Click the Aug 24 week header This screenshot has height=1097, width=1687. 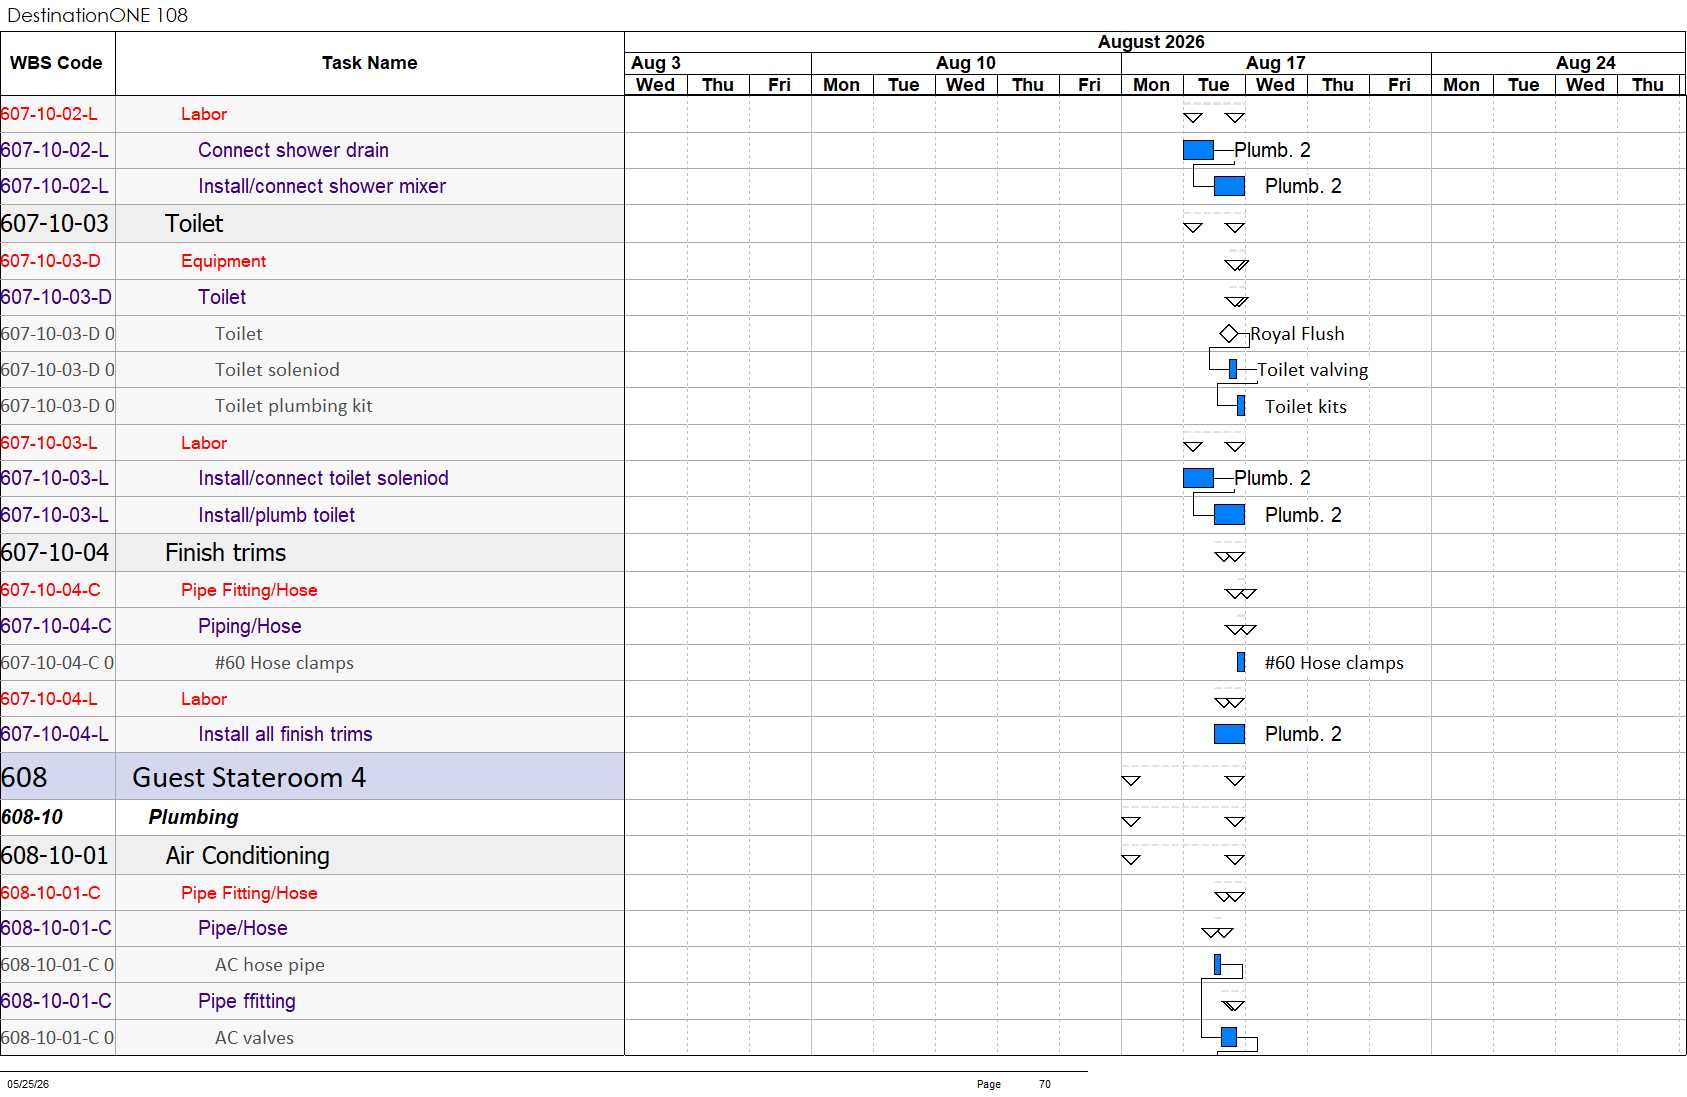click(1558, 63)
